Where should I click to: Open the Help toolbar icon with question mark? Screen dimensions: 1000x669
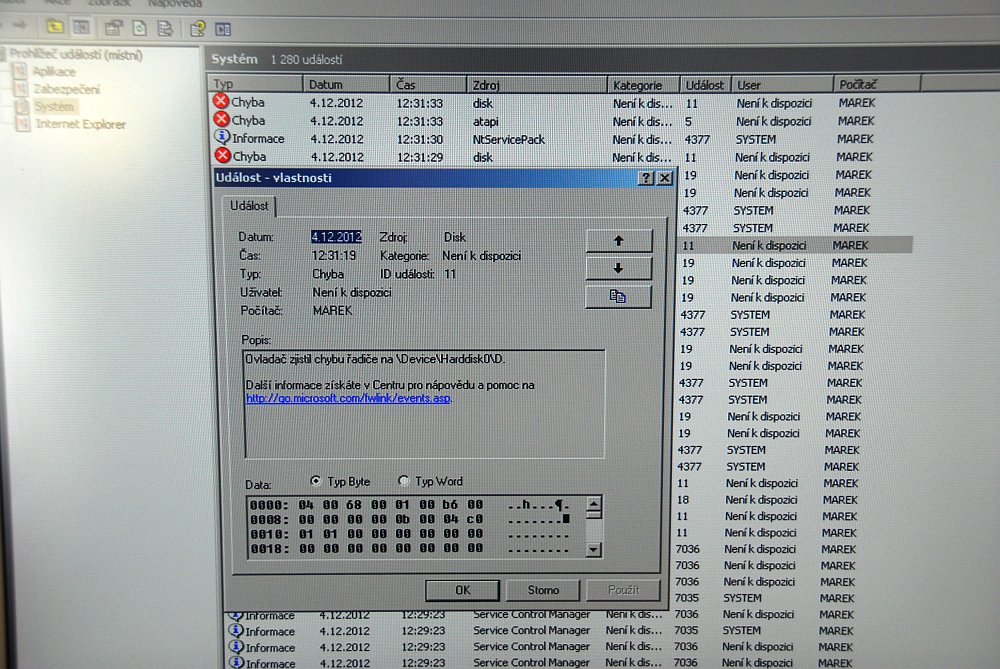pos(197,29)
